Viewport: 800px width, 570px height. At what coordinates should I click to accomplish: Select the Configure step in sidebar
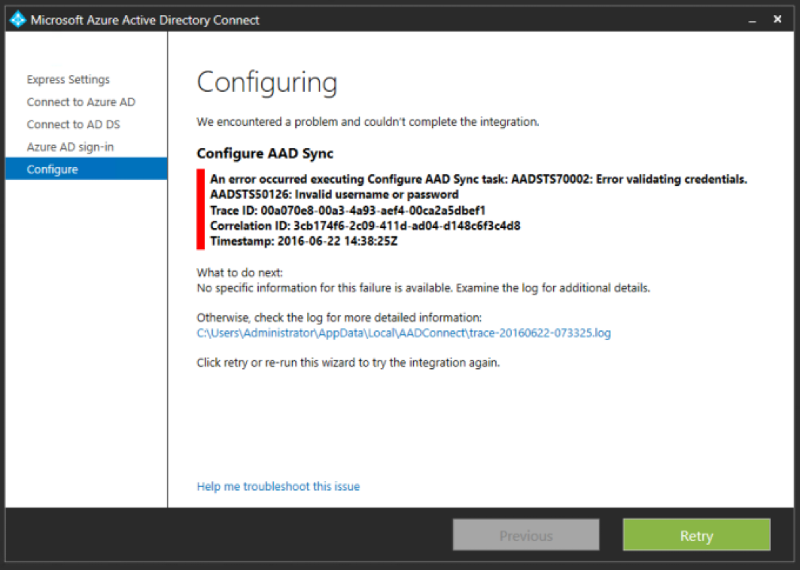86,169
